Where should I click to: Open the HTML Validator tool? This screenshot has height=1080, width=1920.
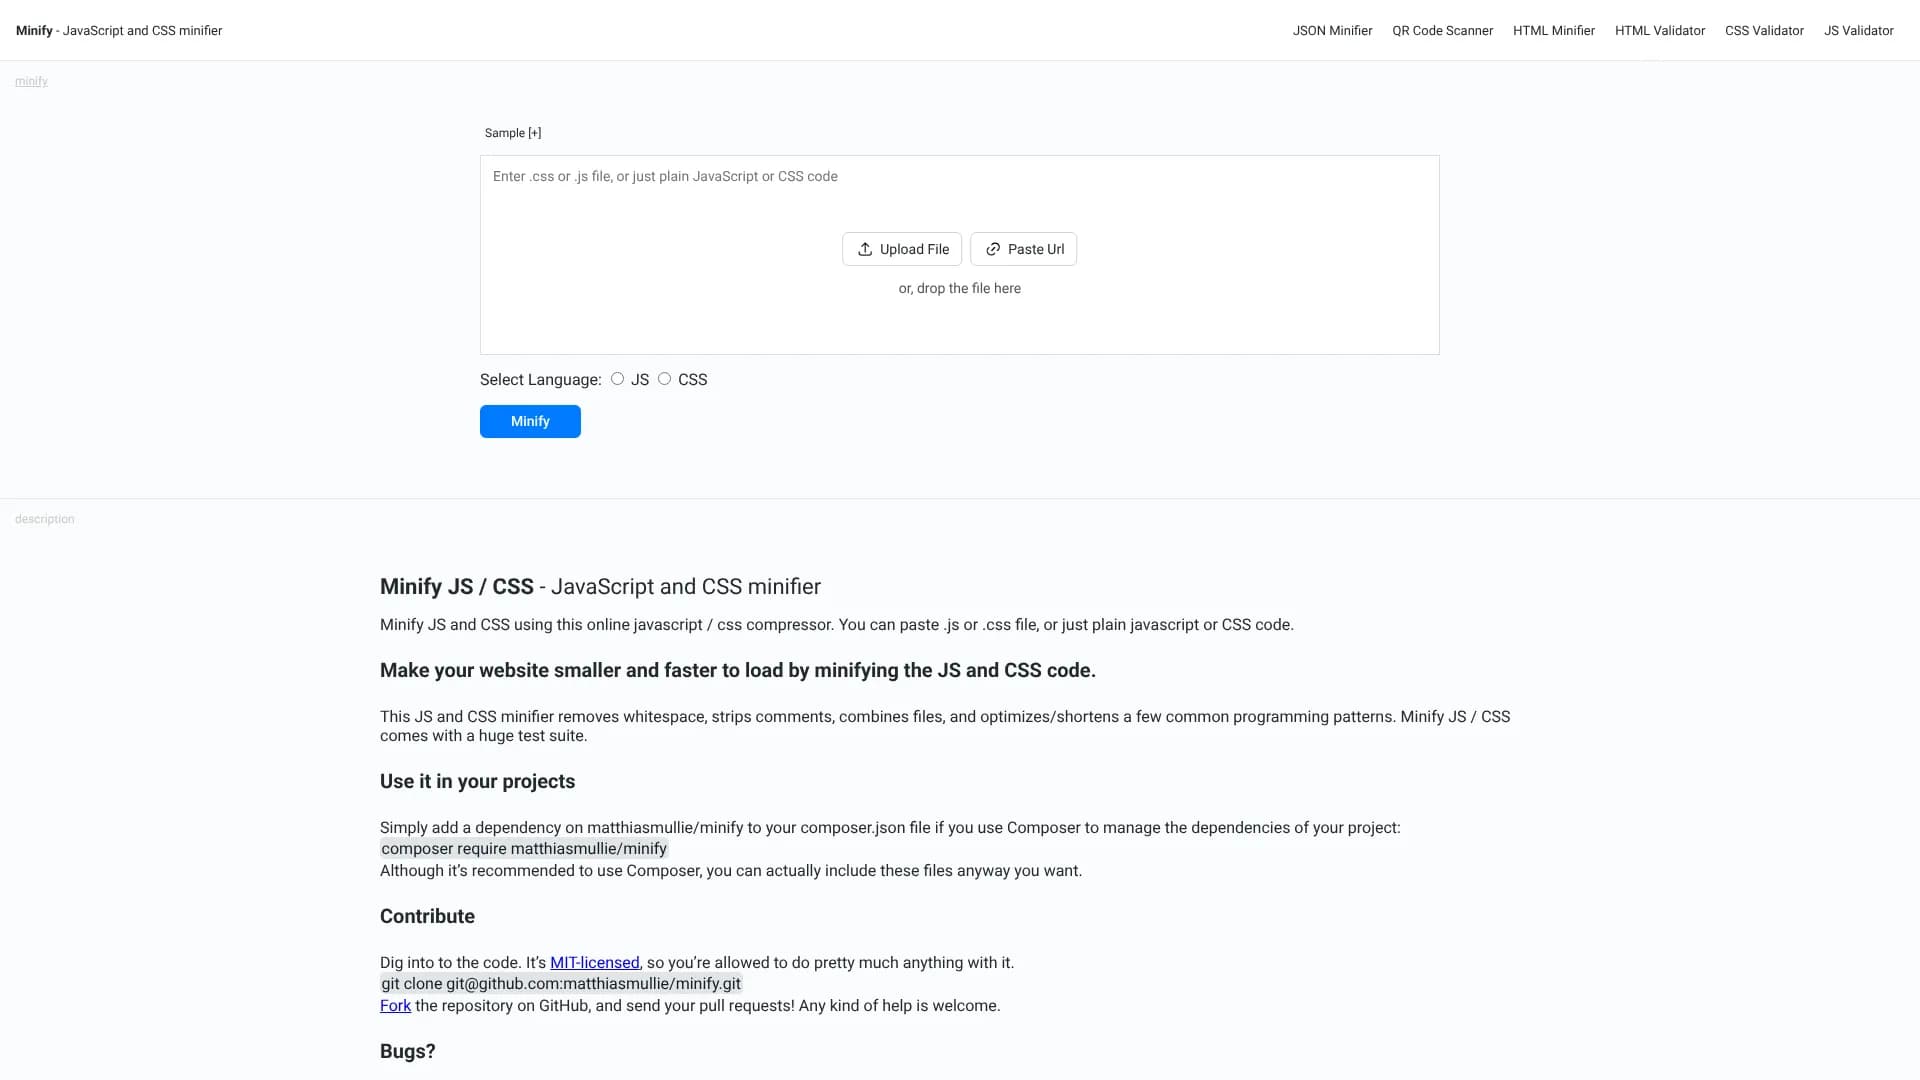coord(1660,30)
